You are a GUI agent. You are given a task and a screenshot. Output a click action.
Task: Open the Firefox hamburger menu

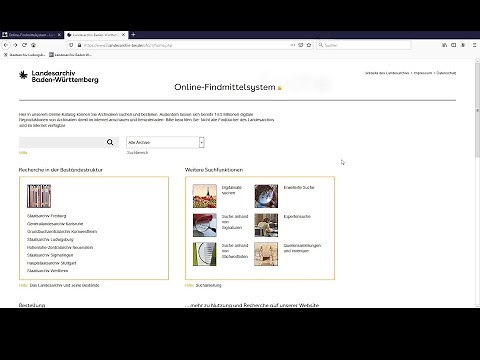click(475, 45)
